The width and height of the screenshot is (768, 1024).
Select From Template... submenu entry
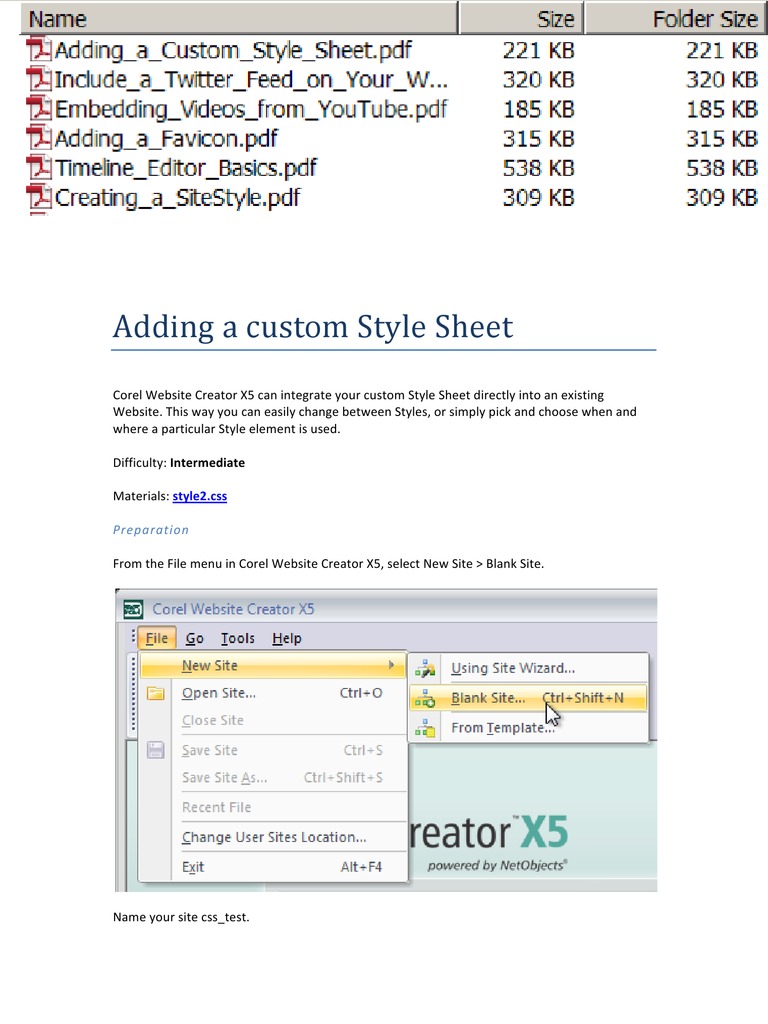tap(529, 728)
